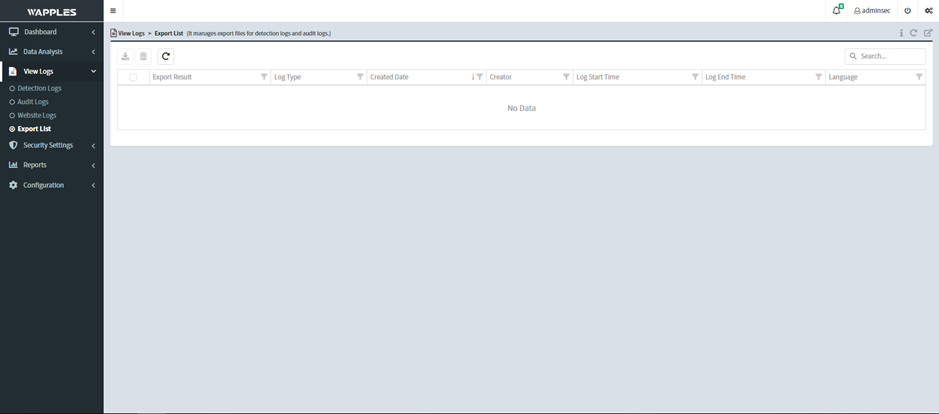Image resolution: width=939 pixels, height=414 pixels.
Task: Click the info icon in breadcrumb bar
Action: coord(900,33)
